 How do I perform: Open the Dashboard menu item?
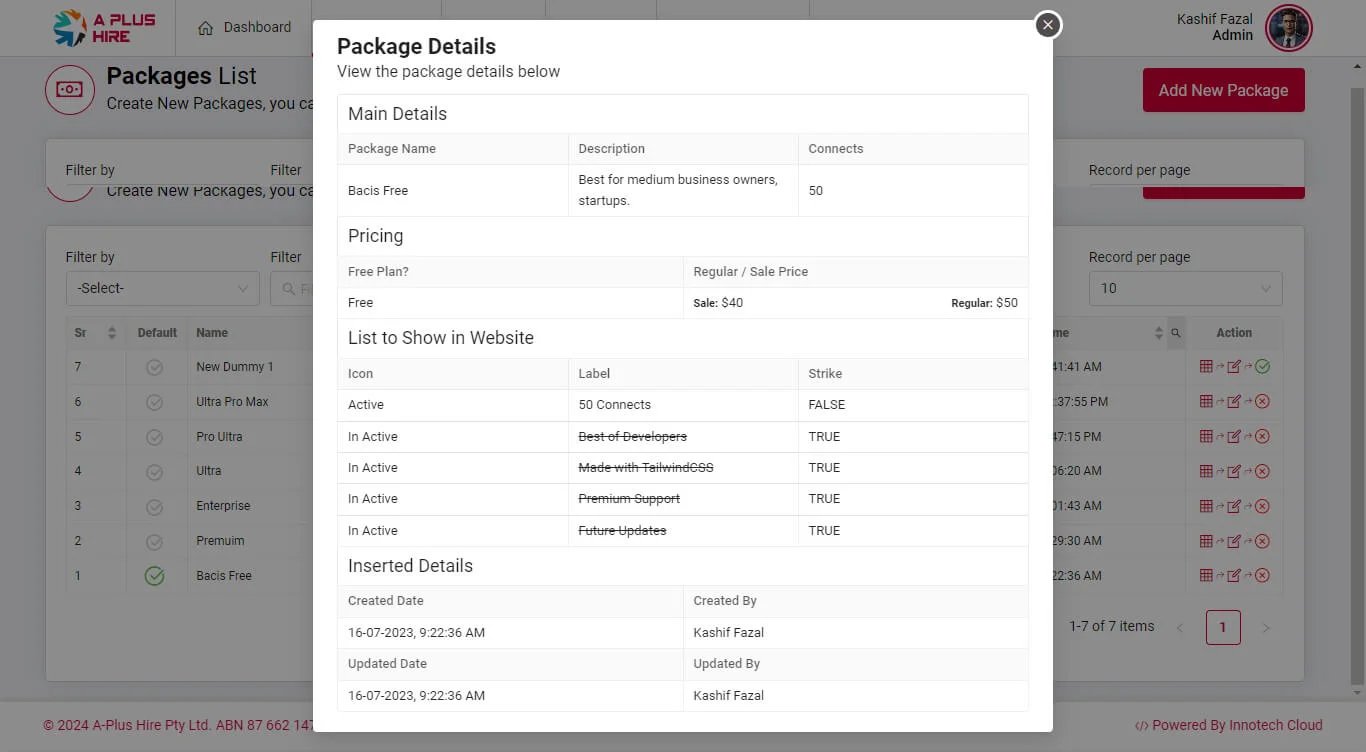[x=245, y=28]
